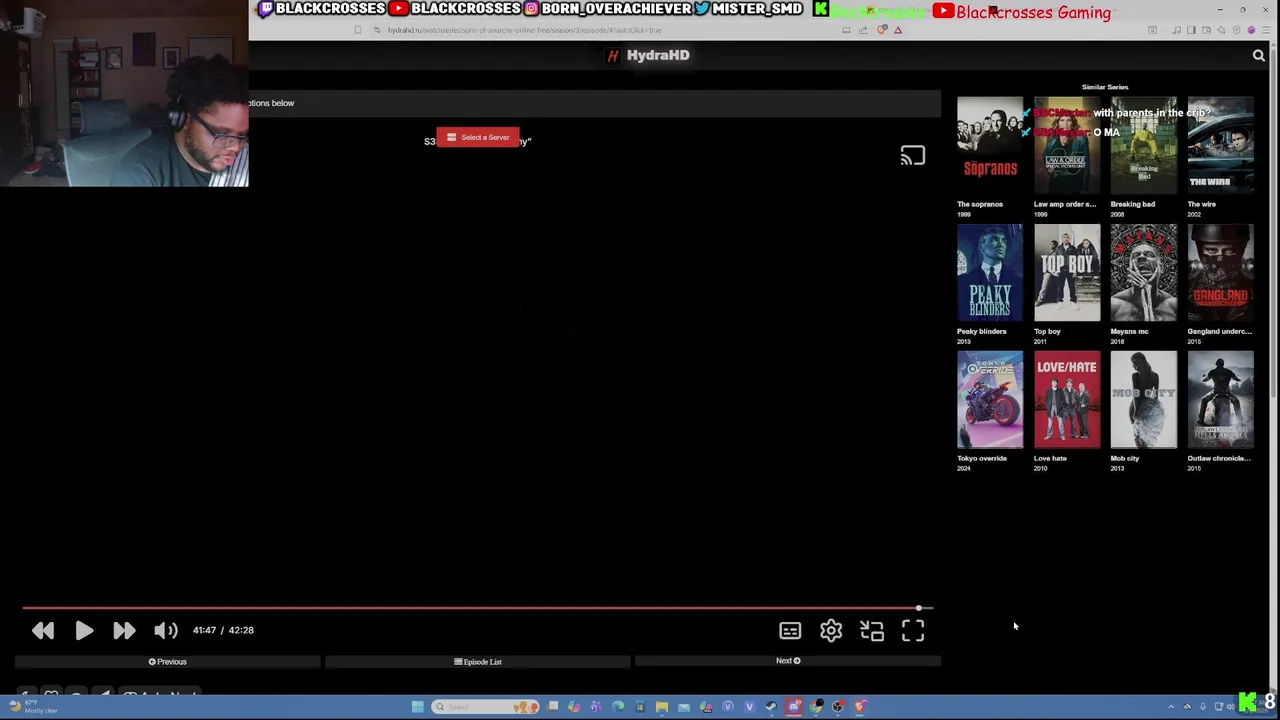Click the video progress bar
1280x720 pixels.
(478, 608)
